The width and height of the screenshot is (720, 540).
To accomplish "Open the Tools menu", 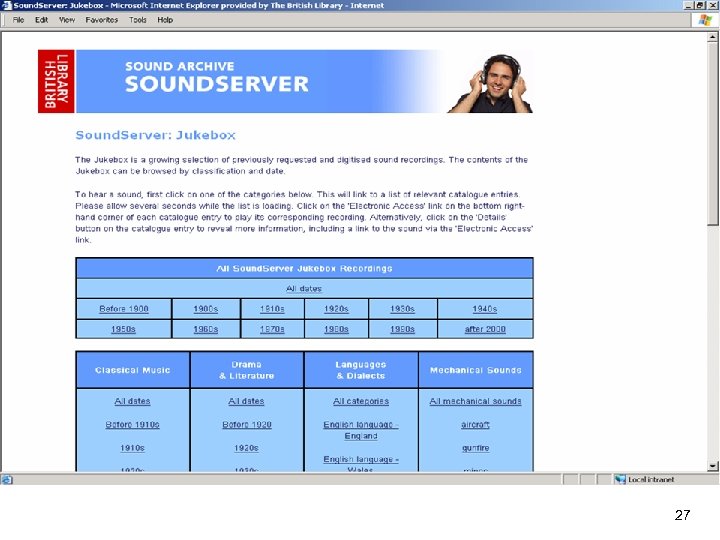I will click(138, 20).
